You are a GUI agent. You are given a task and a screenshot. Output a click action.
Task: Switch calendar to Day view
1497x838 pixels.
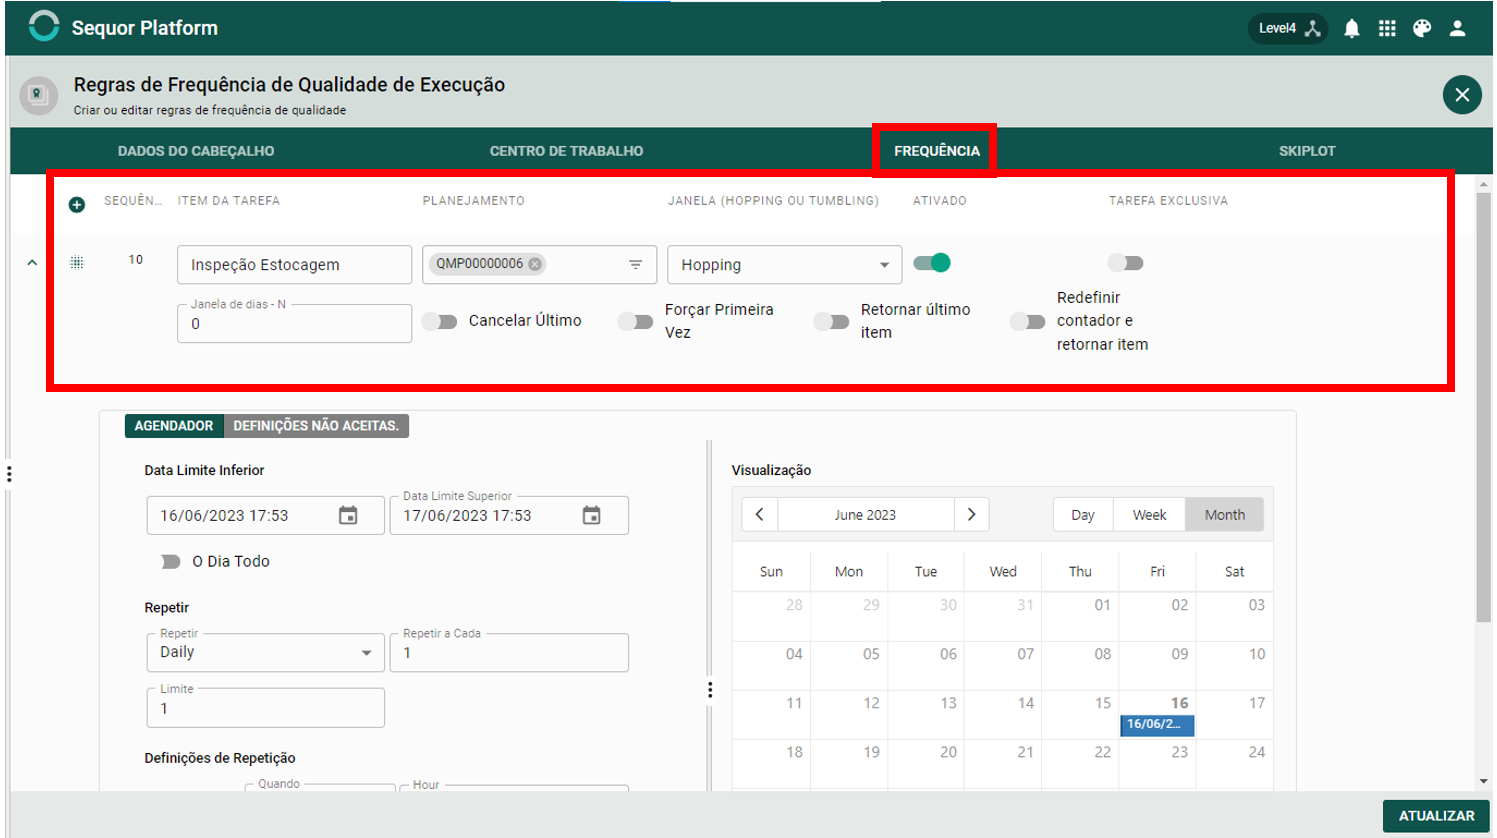coord(1083,515)
